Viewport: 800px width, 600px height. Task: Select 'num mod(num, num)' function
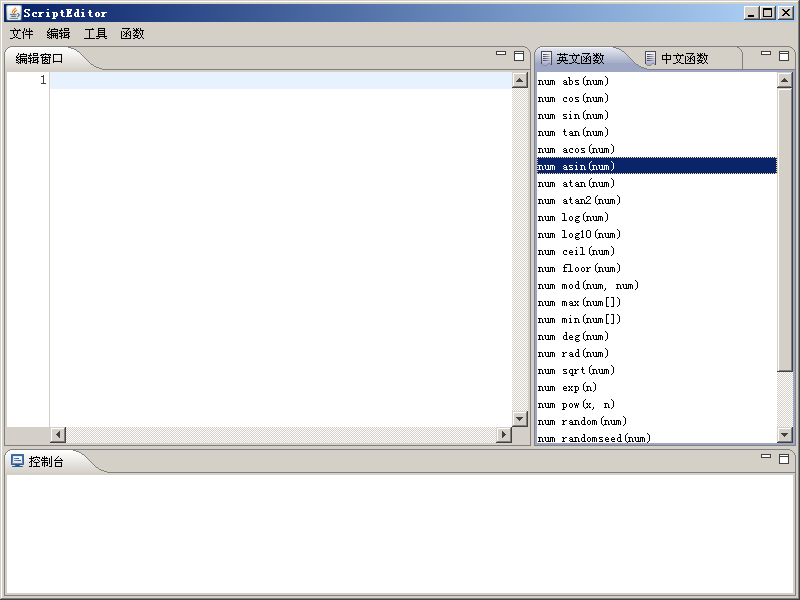(x=657, y=286)
